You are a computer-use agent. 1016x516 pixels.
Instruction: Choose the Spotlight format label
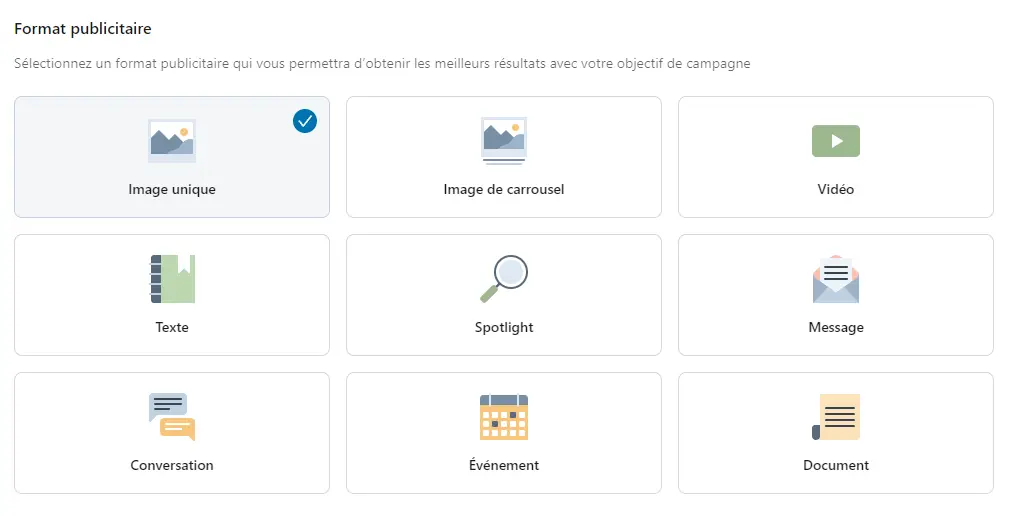tap(504, 327)
